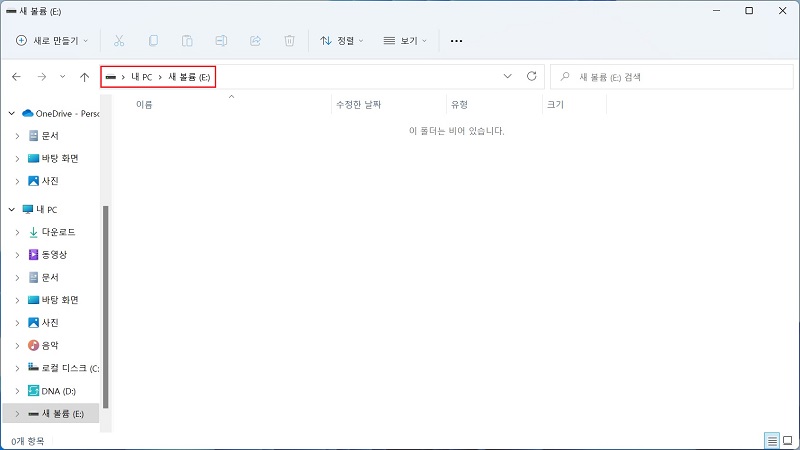
Task: Expand the 다운로드 tree node
Action: click(17, 232)
